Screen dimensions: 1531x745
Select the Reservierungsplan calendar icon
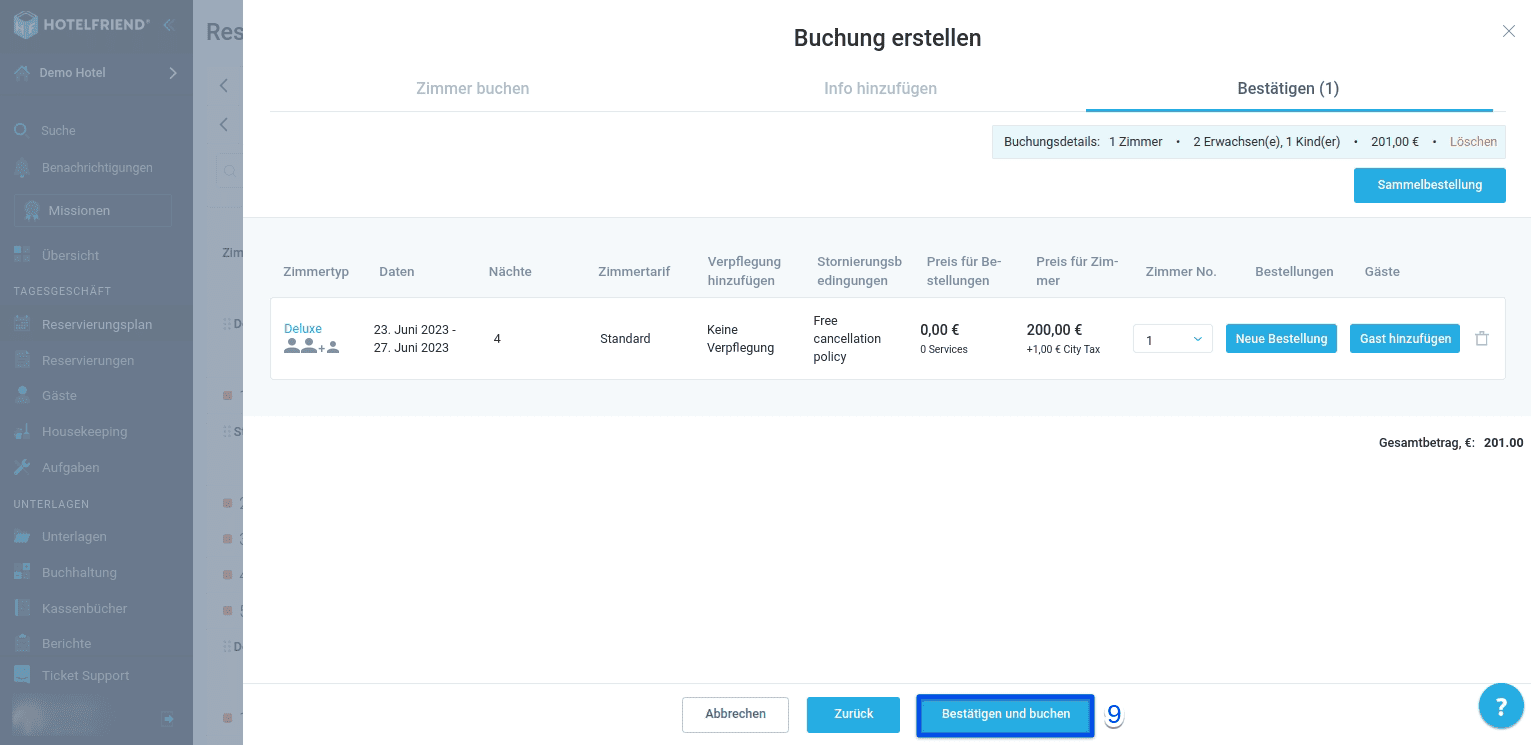click(x=20, y=324)
